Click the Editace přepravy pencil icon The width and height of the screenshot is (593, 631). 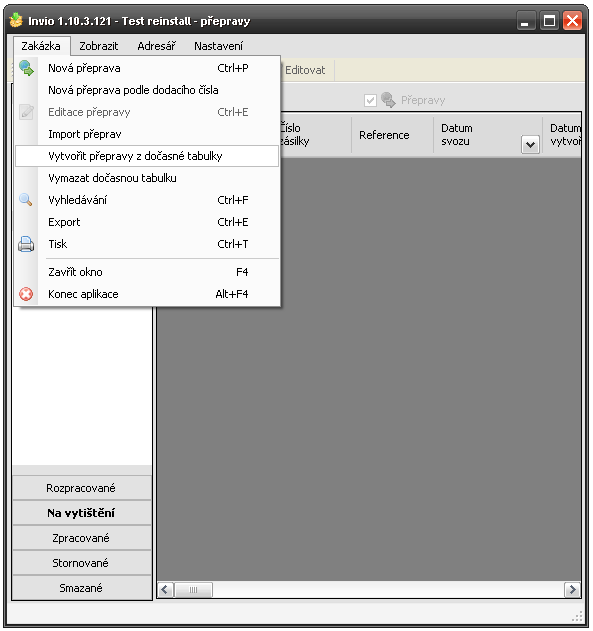[27, 112]
